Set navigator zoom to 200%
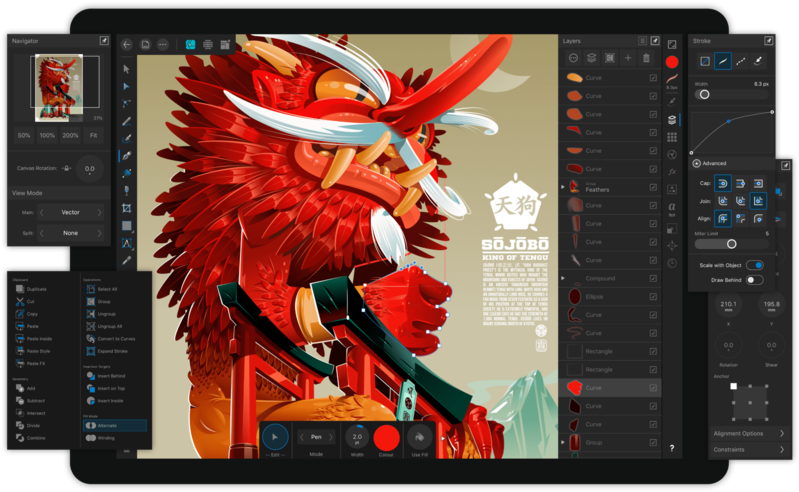 pyautogui.click(x=70, y=134)
